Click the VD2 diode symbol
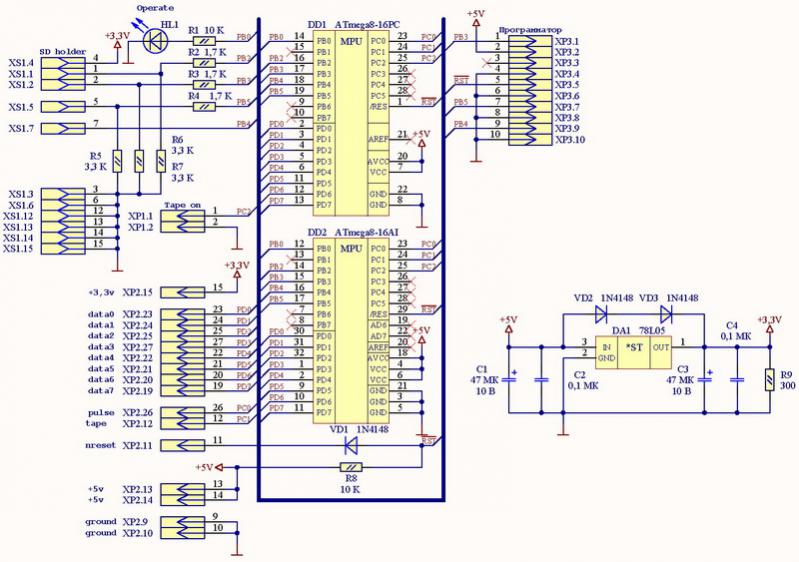This screenshot has height=562, width=799. tap(601, 312)
